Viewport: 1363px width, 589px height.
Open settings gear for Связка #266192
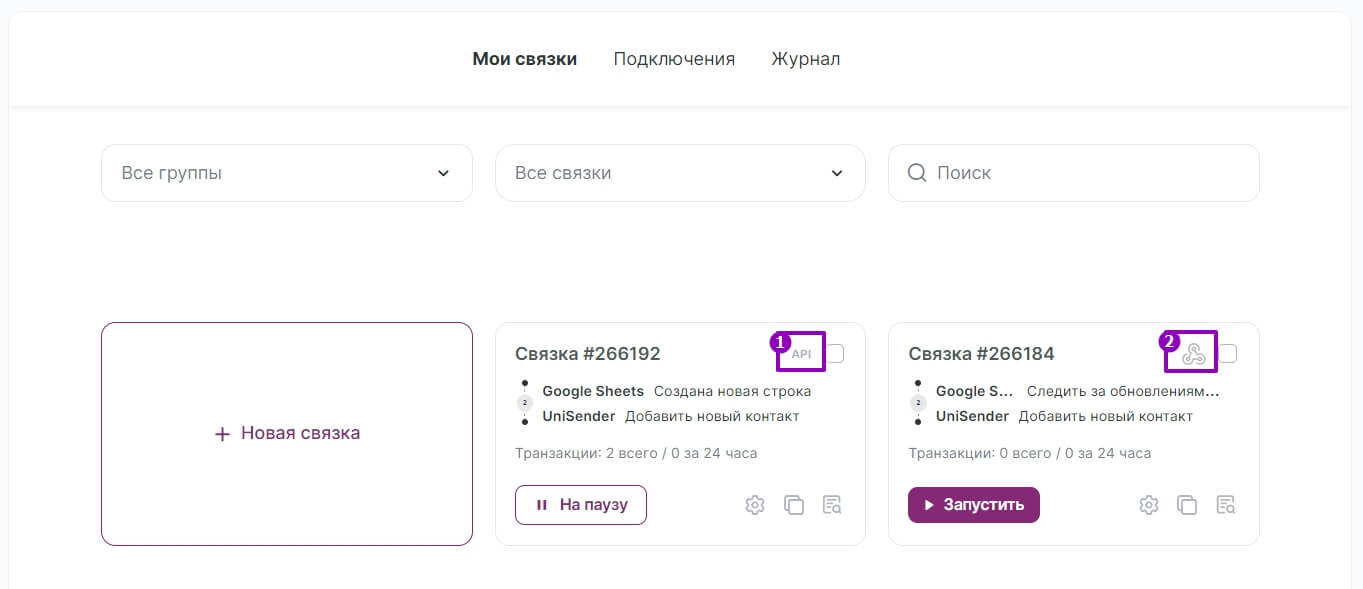tap(755, 505)
